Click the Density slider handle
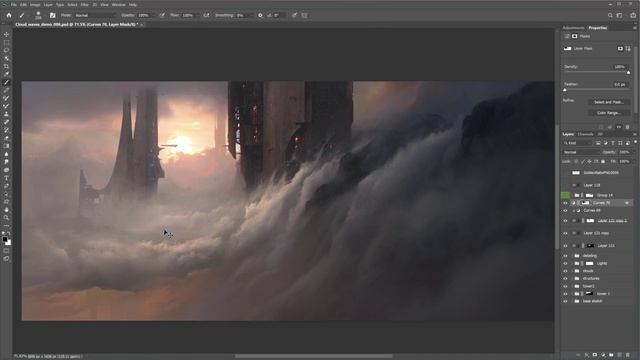Image resolution: width=640 pixels, height=360 pixels. [629, 73]
